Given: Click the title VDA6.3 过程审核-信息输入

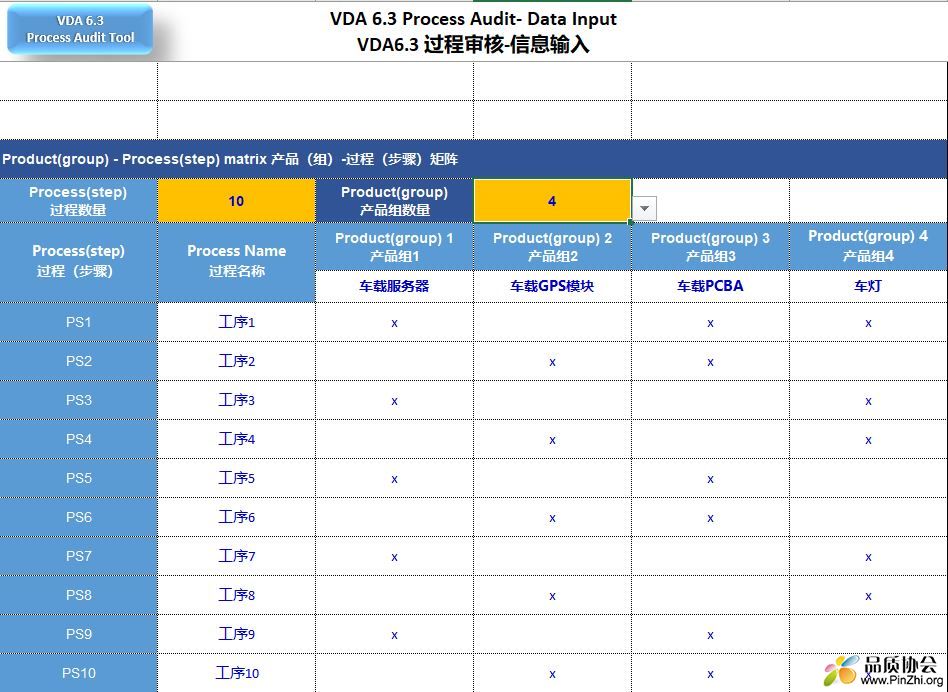Looking at the screenshot, I should coord(473,45).
